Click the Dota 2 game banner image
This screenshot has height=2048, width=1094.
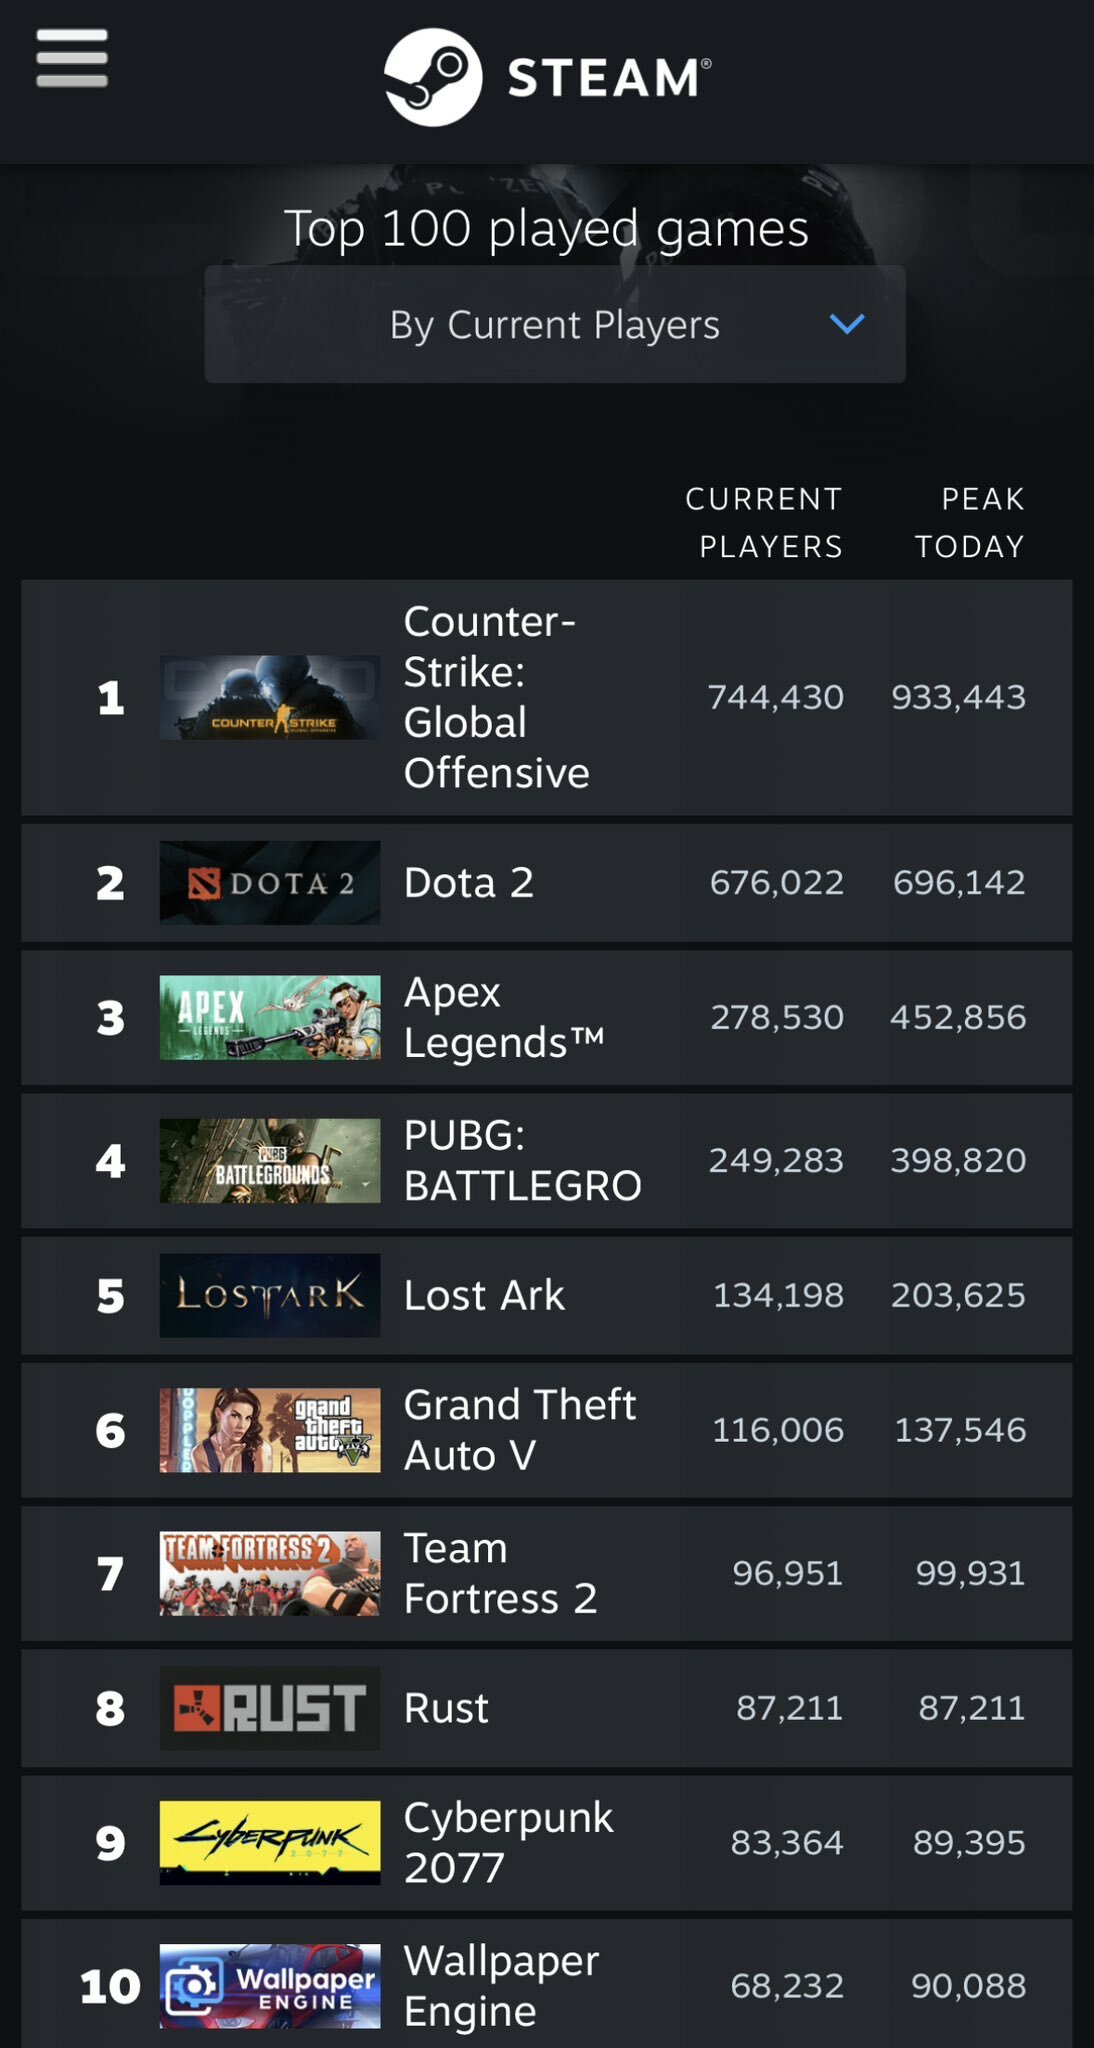pyautogui.click(x=270, y=882)
